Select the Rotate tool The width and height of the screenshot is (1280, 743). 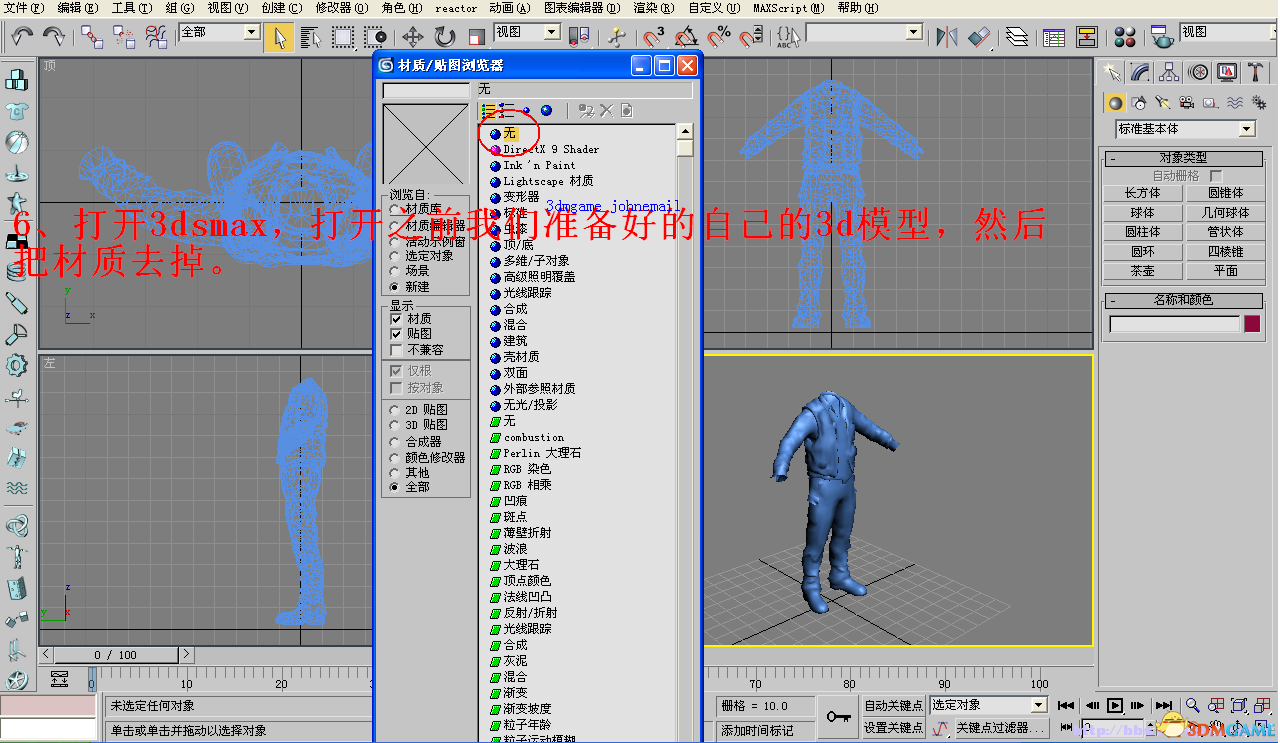coord(445,37)
